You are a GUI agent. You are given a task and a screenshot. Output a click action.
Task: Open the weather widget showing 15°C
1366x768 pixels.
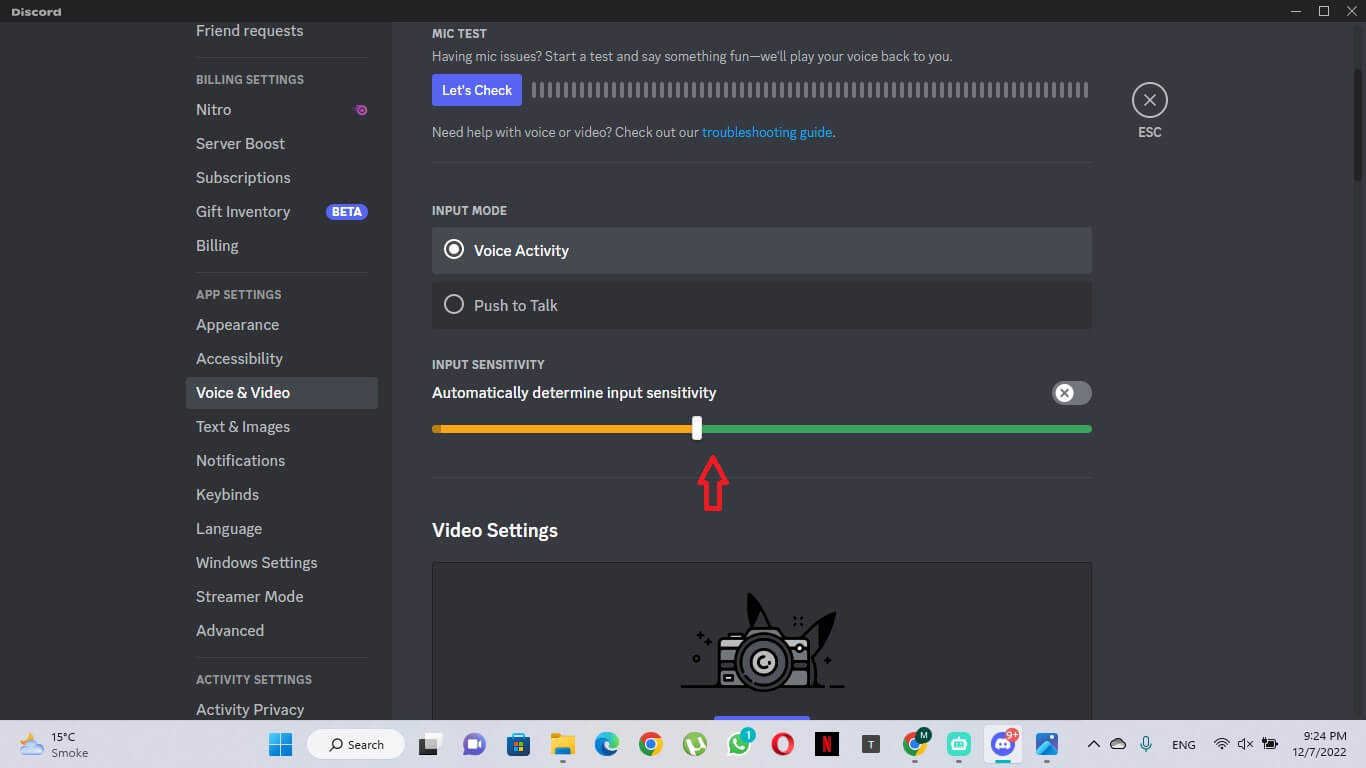(55, 744)
